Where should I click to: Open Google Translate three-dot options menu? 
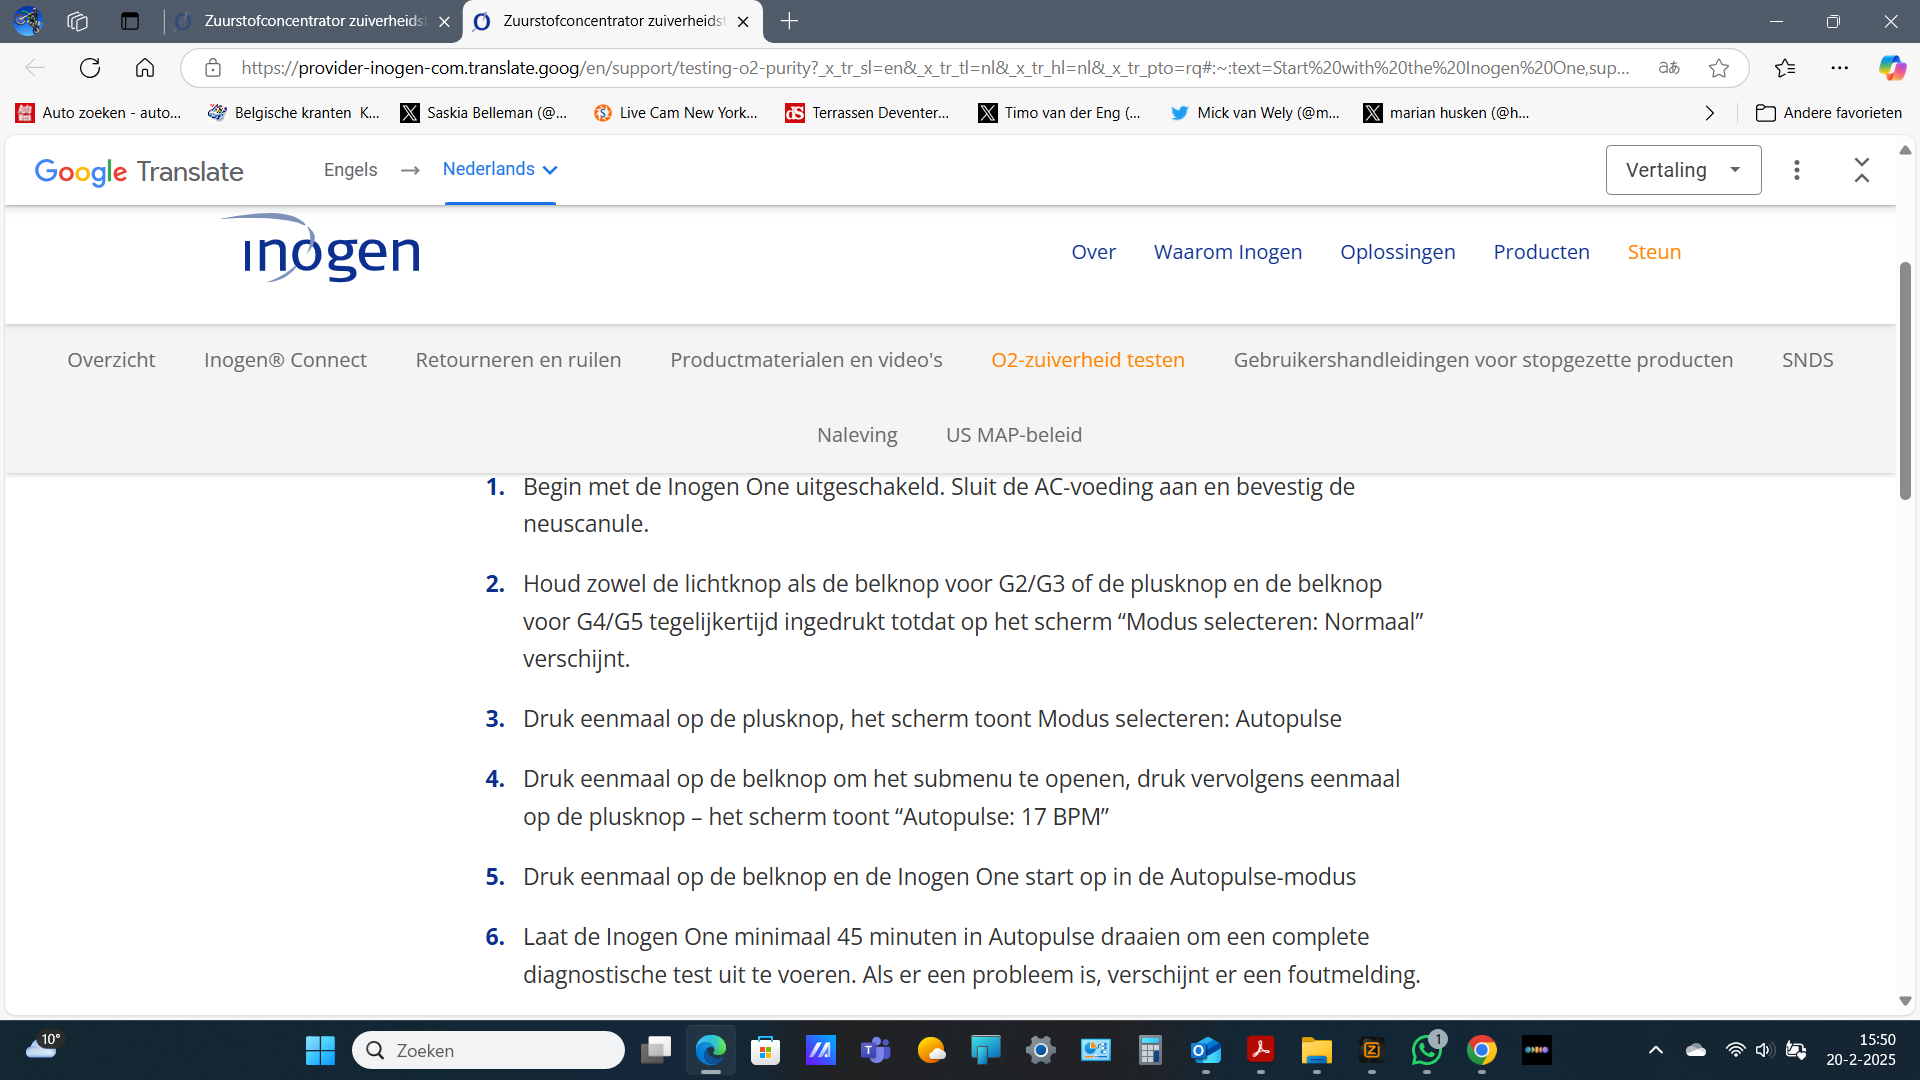click(1797, 170)
